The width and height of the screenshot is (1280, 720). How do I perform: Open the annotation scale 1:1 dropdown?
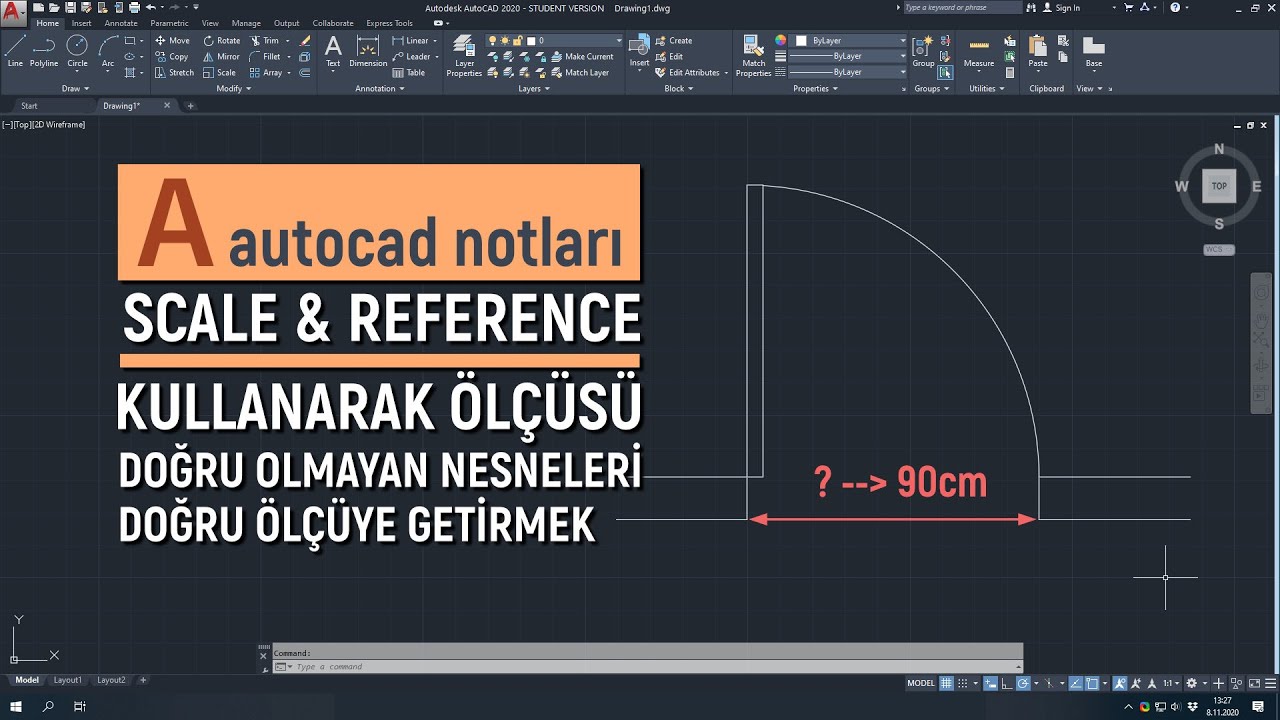1169,683
